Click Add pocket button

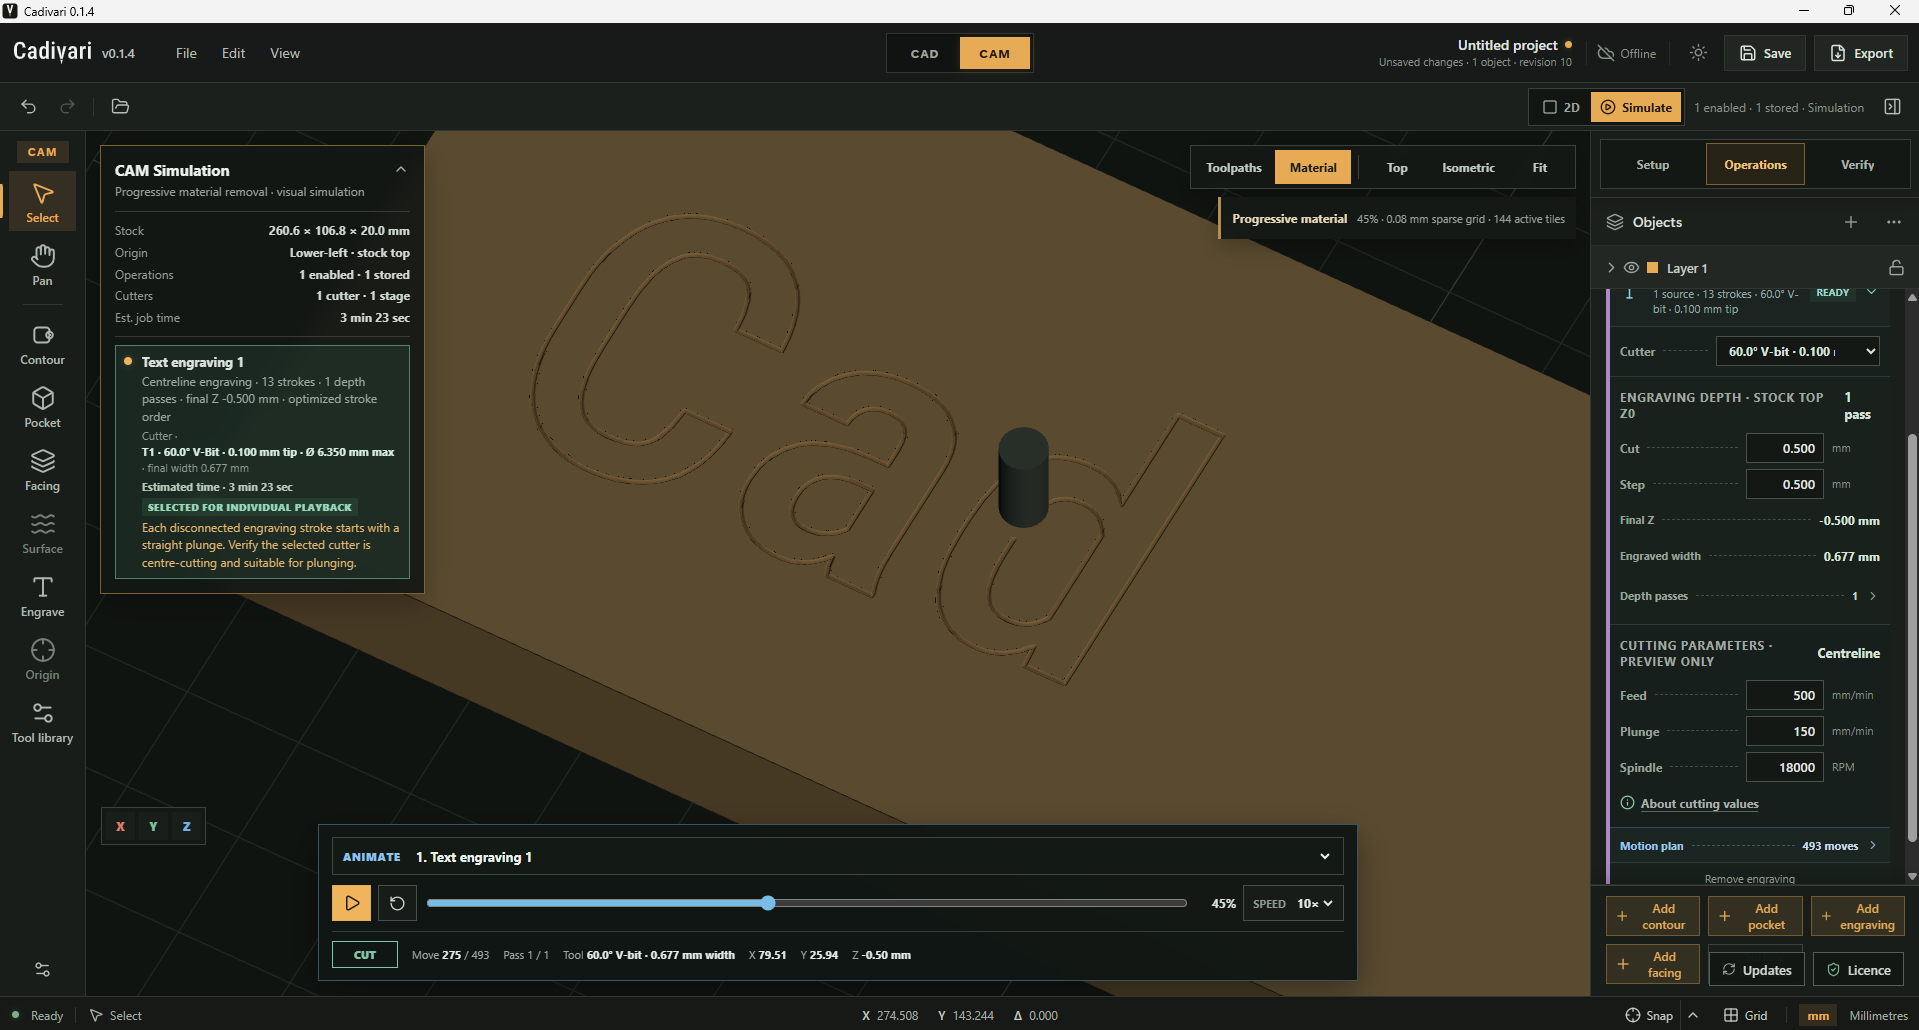tap(1755, 916)
